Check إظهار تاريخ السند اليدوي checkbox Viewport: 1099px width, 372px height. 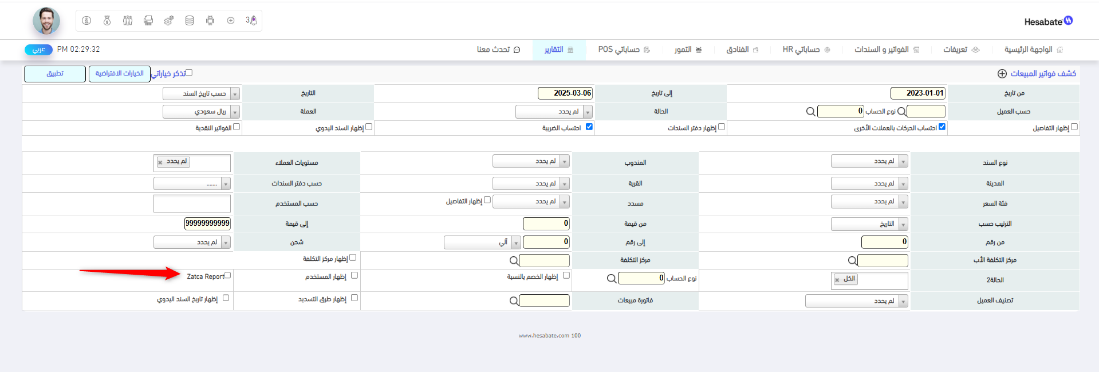point(226,297)
